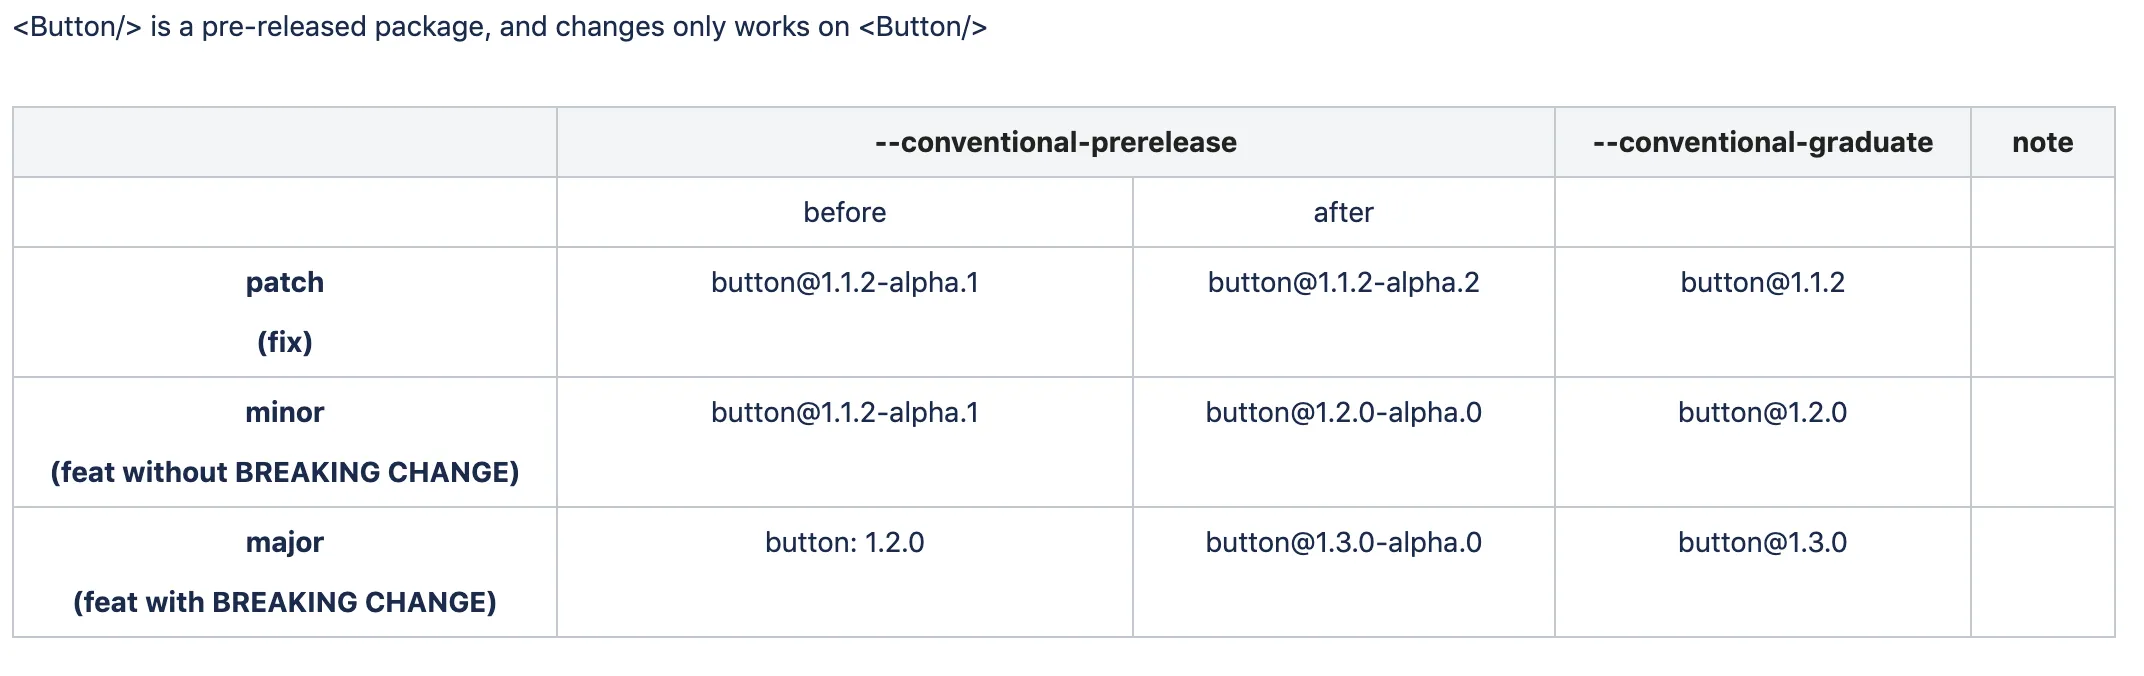Screen dimensions: 2144x676
Task: Click the intro sentence about the pre-released Button package
Action: pyautogui.click(x=499, y=27)
